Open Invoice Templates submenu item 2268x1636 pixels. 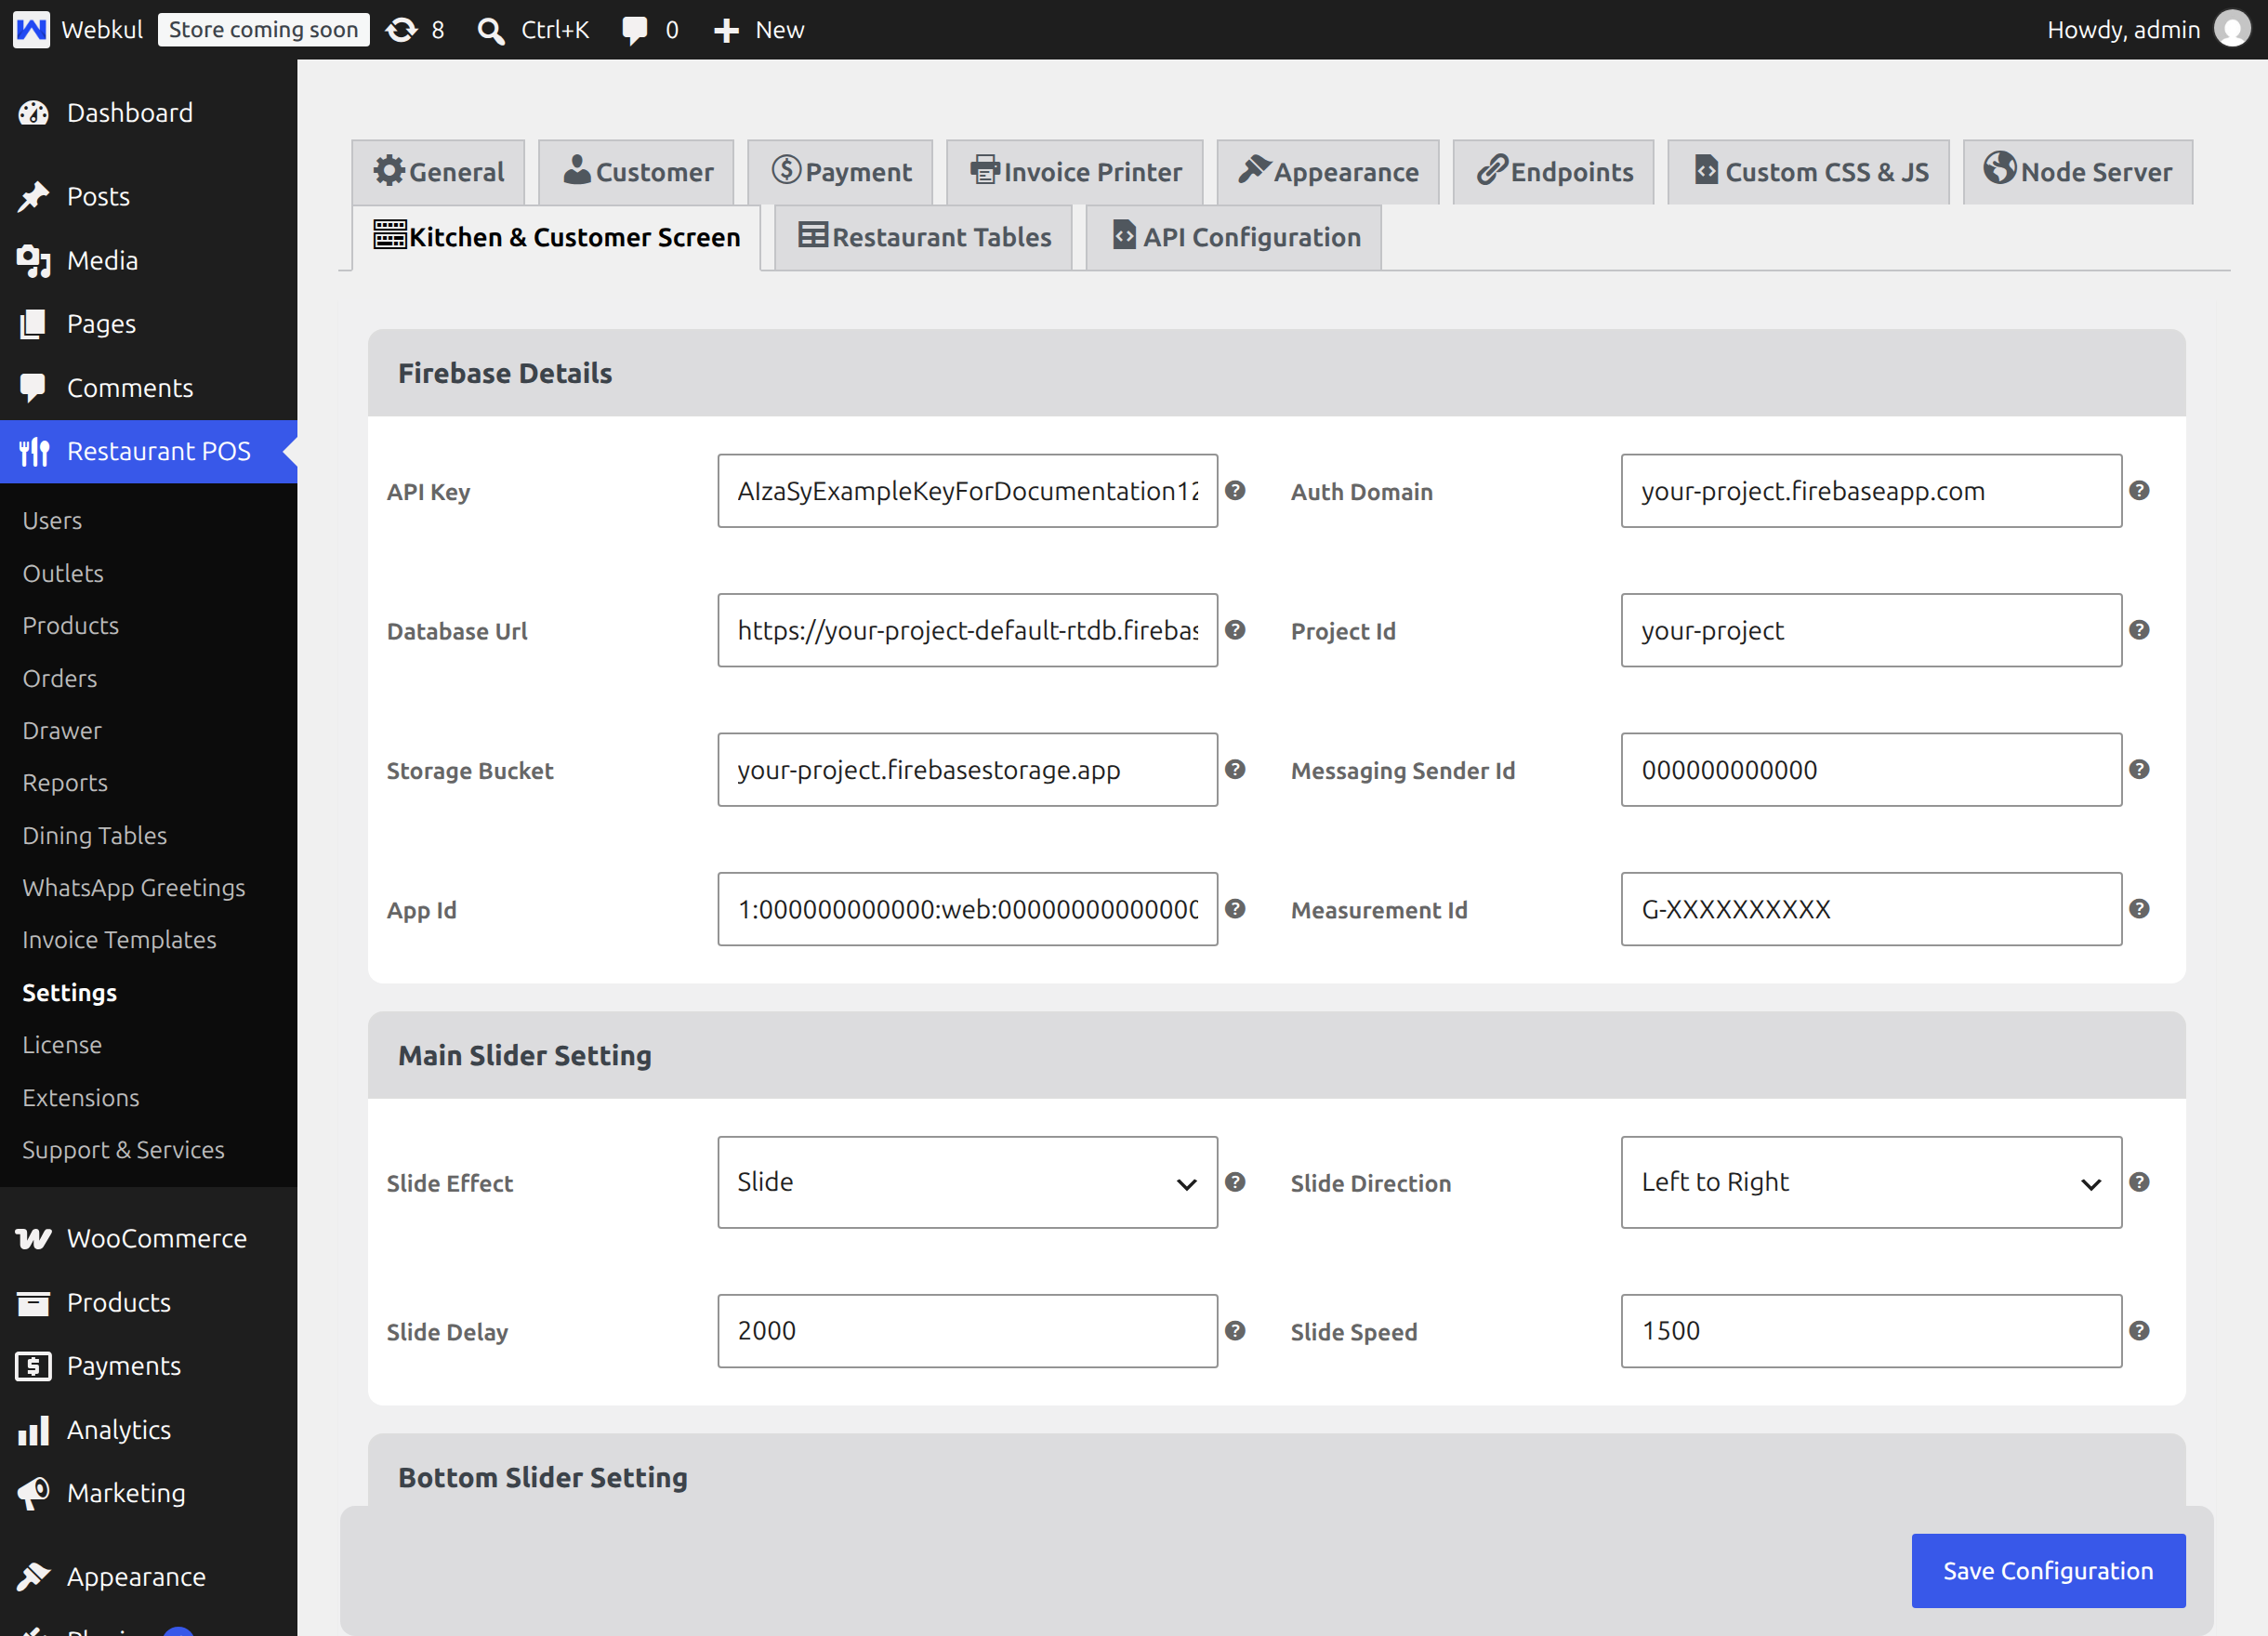click(x=119, y=939)
